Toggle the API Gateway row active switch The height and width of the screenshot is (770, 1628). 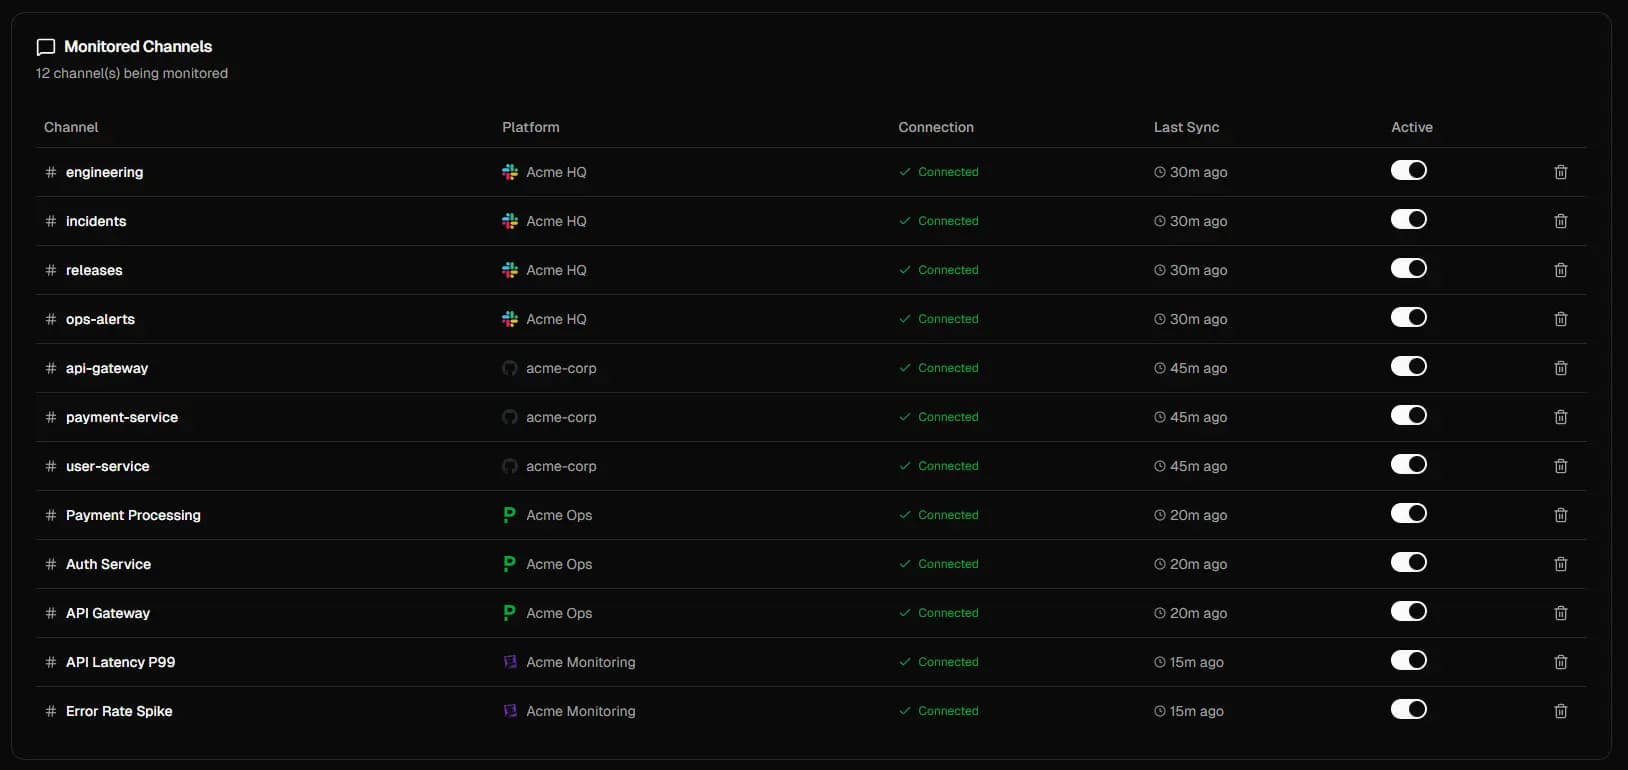click(1408, 611)
